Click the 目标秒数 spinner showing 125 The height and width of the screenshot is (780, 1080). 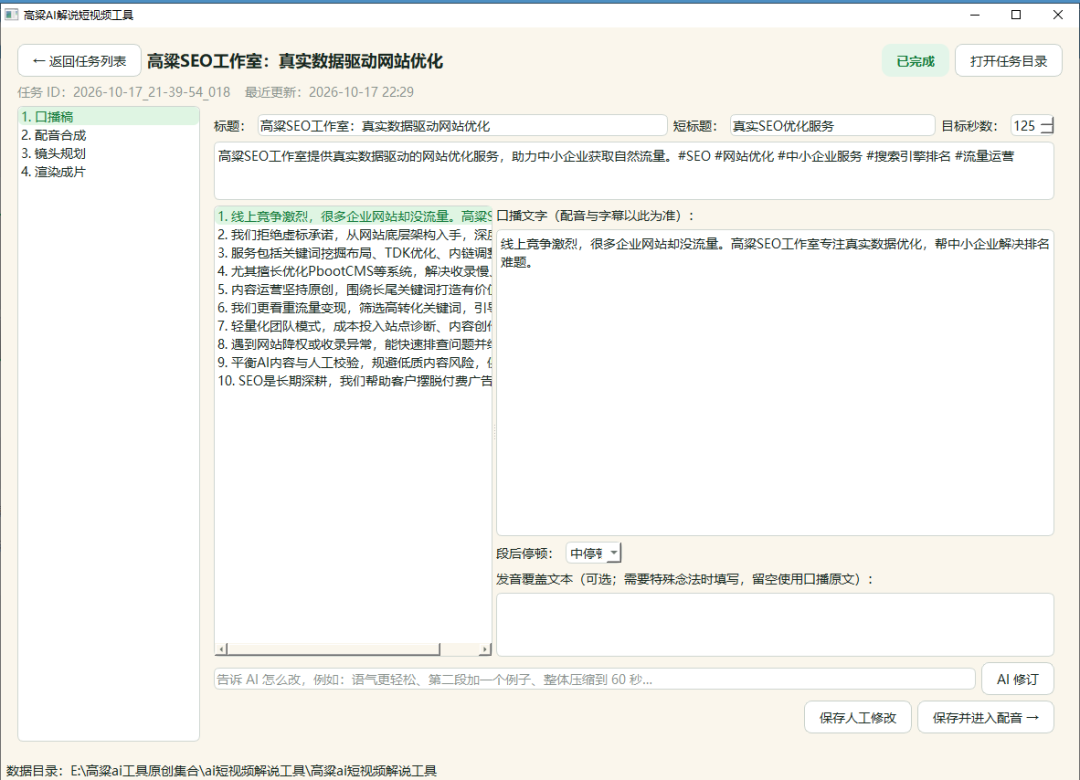(x=1032, y=126)
